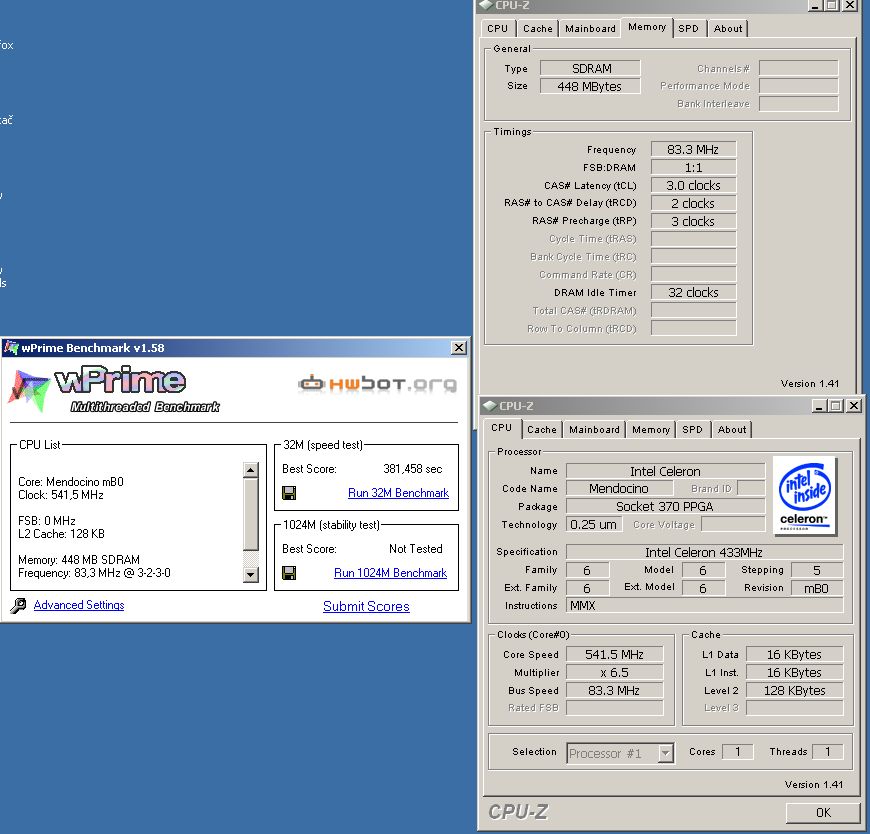Click the memory Type field SDRAM

(590, 68)
